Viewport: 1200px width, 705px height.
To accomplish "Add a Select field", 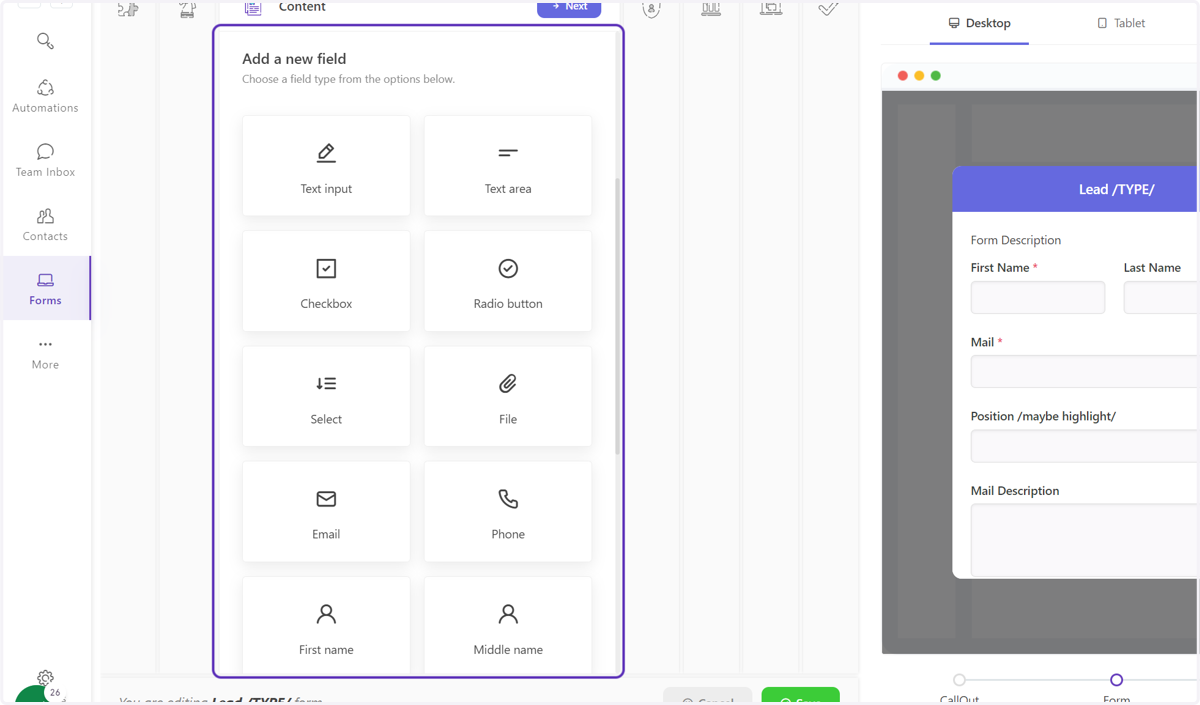I will point(326,396).
